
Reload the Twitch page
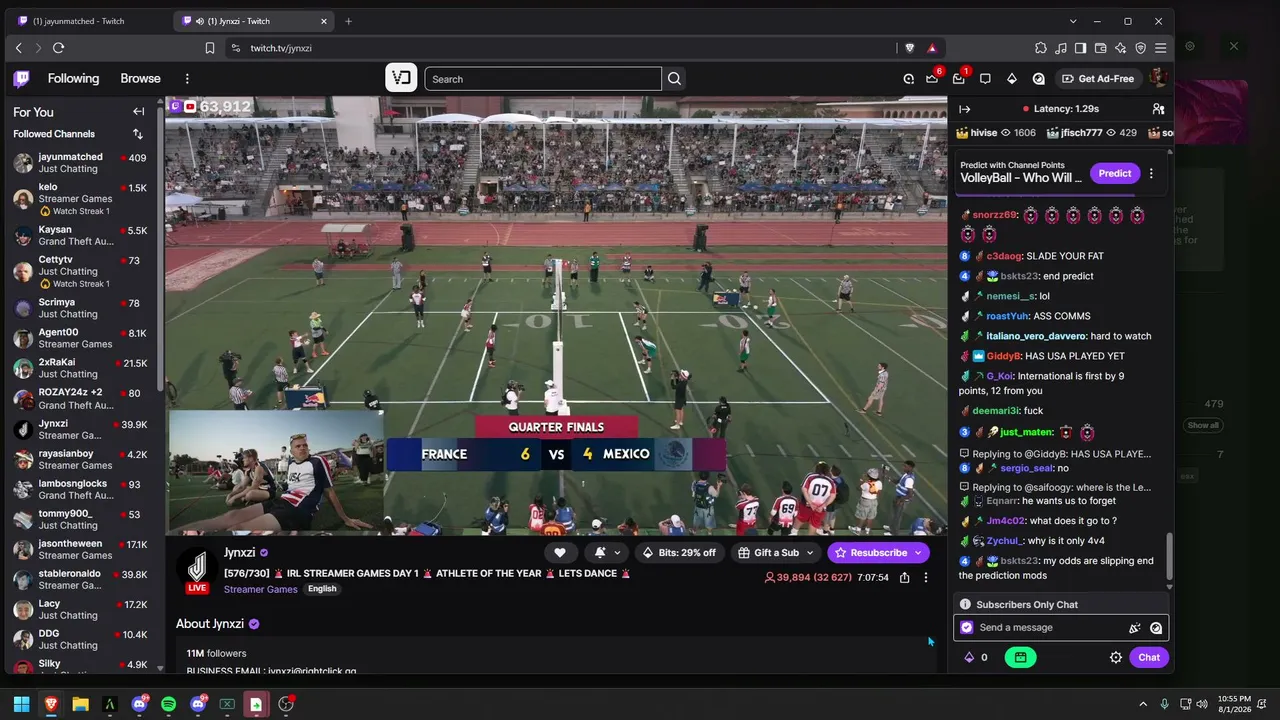point(58,48)
